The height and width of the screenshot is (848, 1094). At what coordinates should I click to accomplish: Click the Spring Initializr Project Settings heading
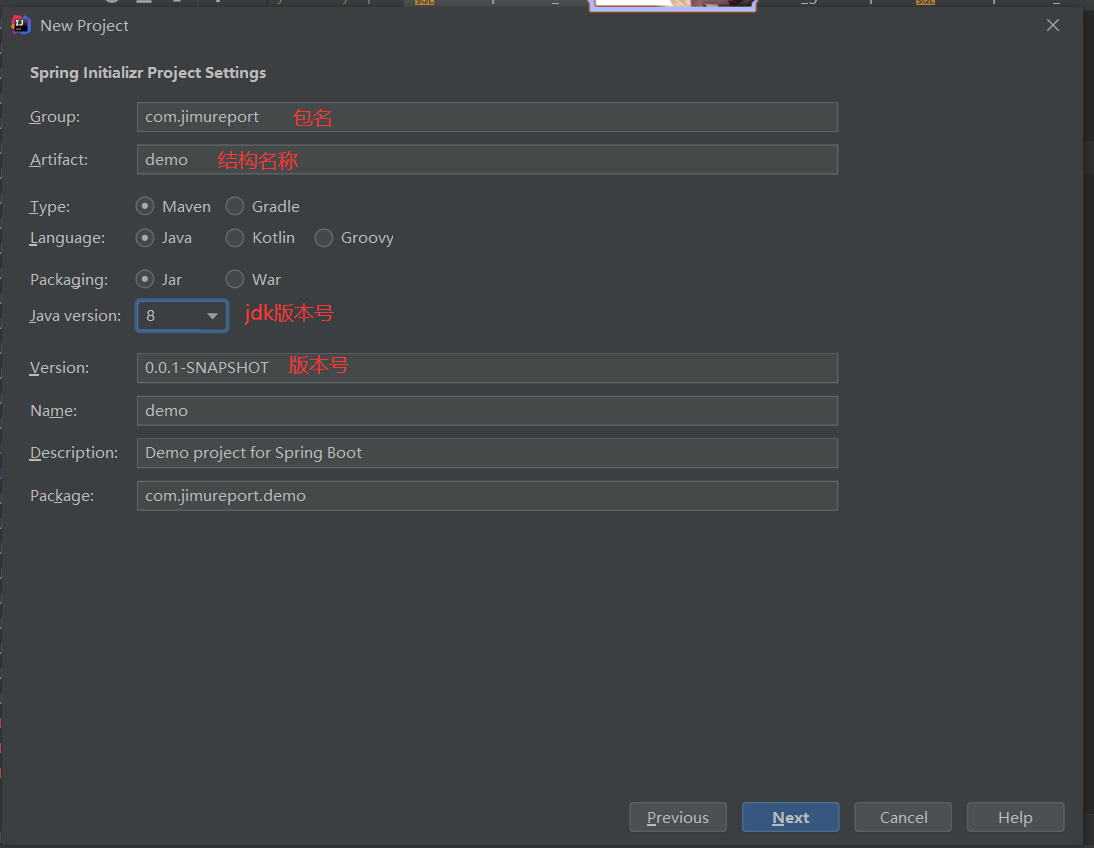148,73
